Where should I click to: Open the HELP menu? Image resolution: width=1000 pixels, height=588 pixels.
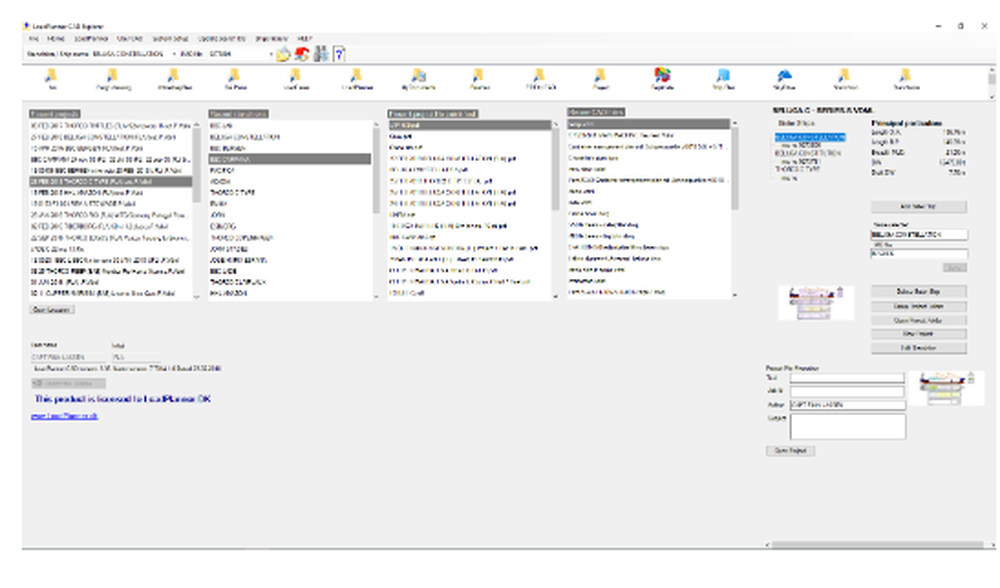[x=305, y=39]
